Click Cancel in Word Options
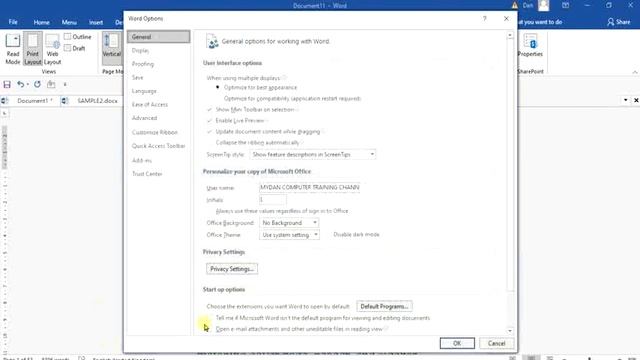 pyautogui.click(x=496, y=343)
